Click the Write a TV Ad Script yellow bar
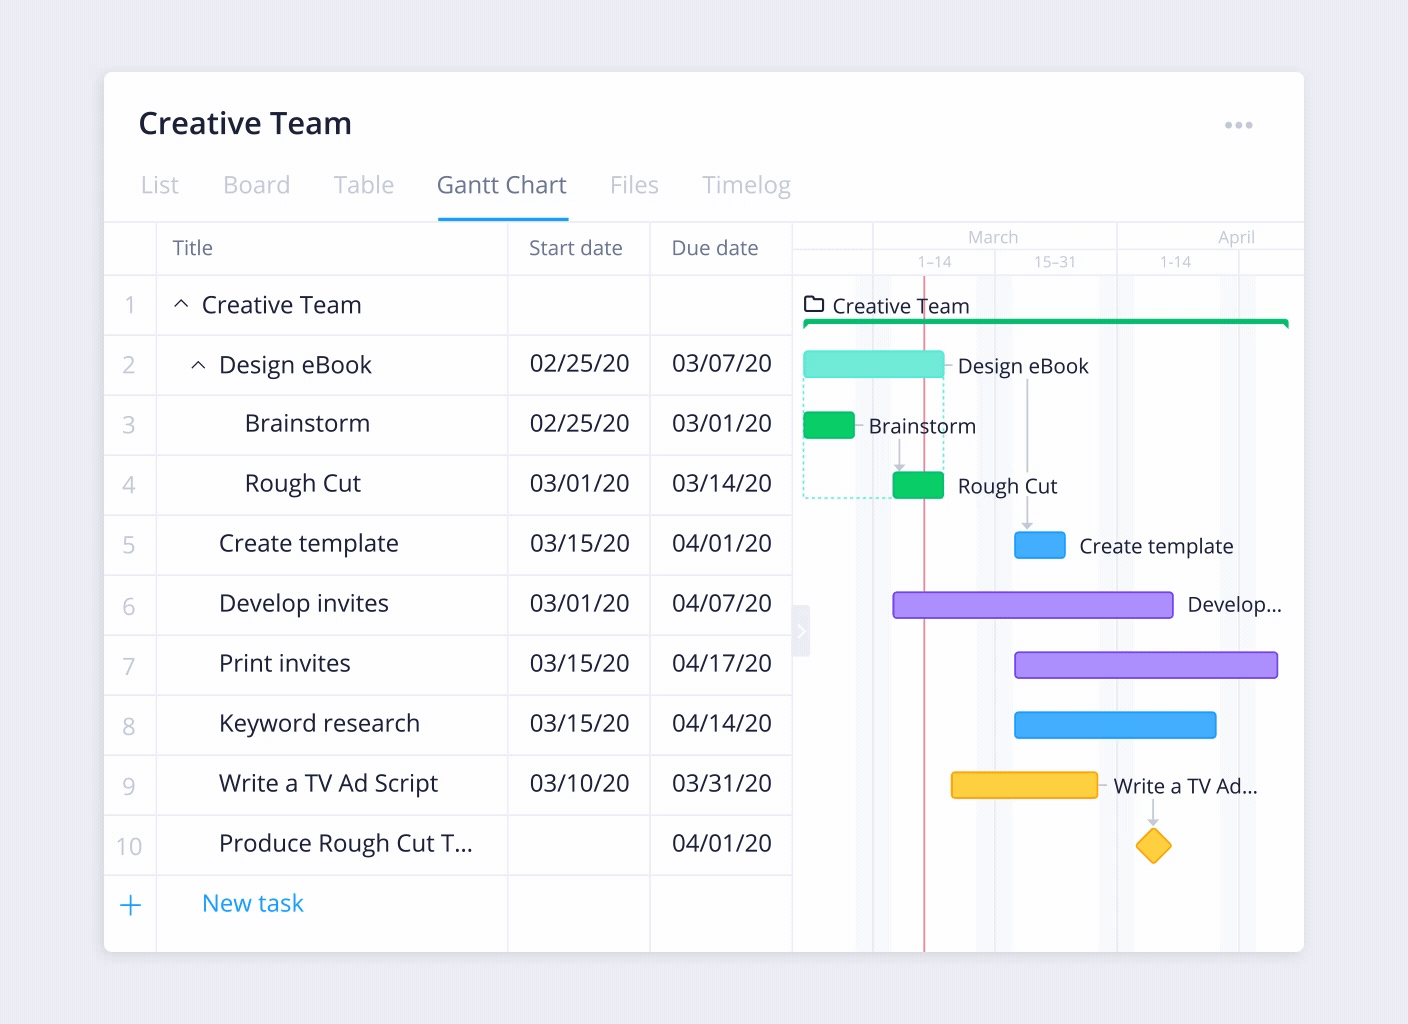1408x1024 pixels. click(1024, 785)
